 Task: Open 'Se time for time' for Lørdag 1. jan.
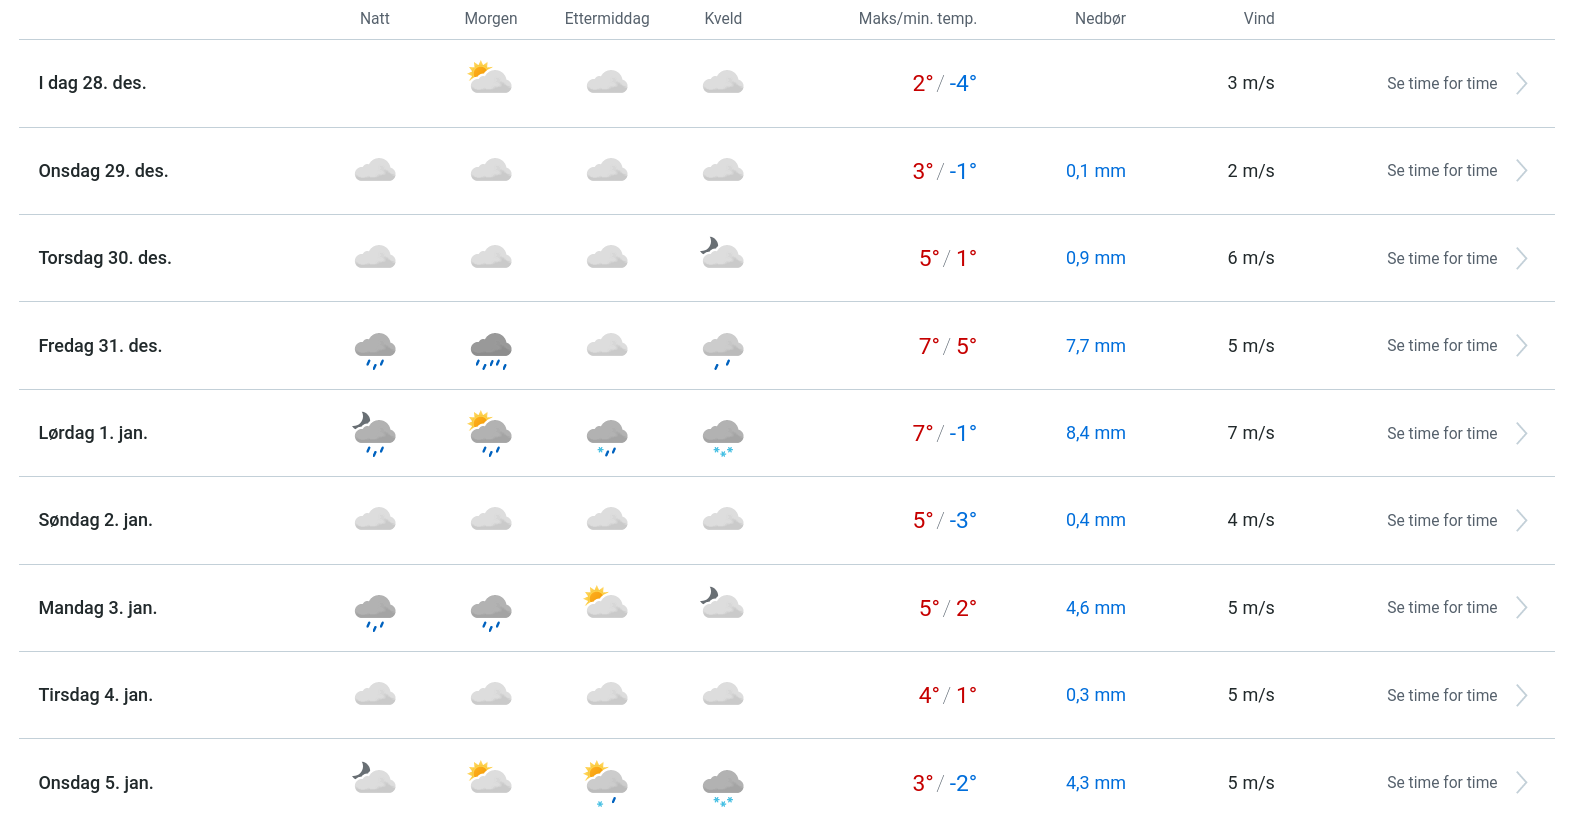click(1441, 434)
